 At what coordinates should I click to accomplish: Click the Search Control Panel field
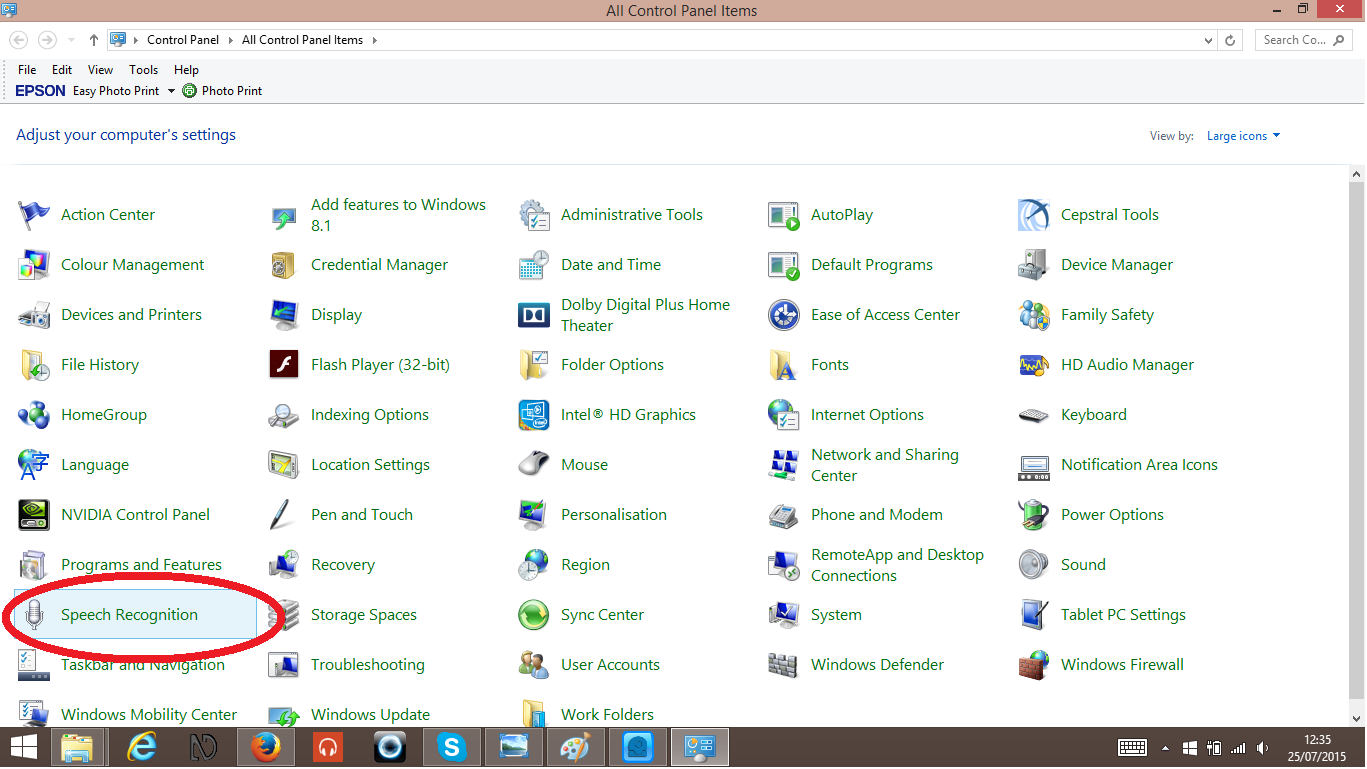[x=1303, y=40]
